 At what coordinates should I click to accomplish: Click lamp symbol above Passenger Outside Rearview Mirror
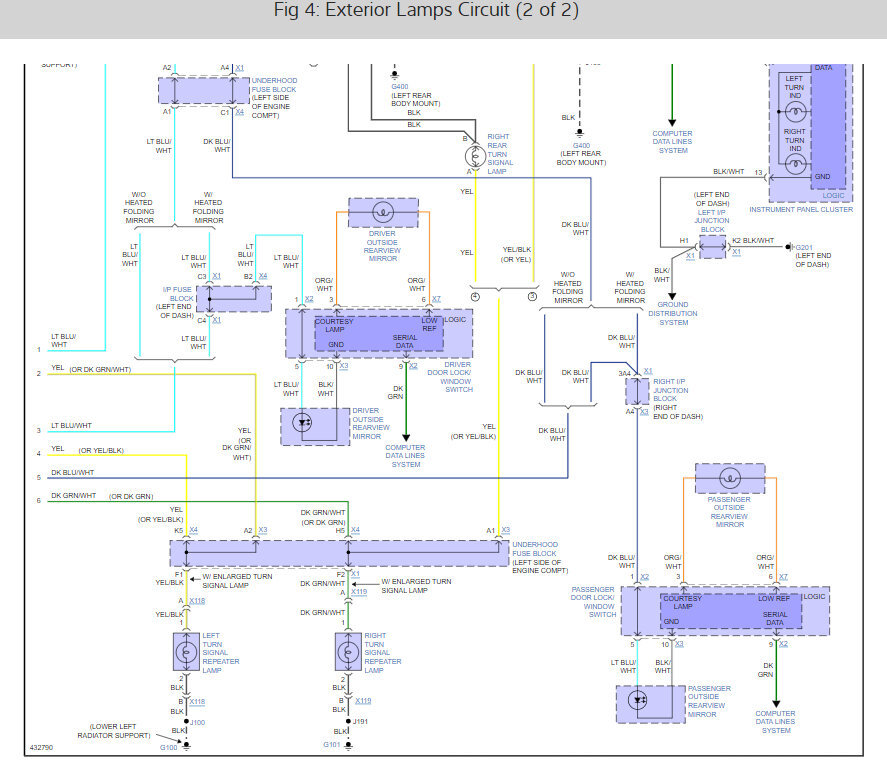(730, 478)
